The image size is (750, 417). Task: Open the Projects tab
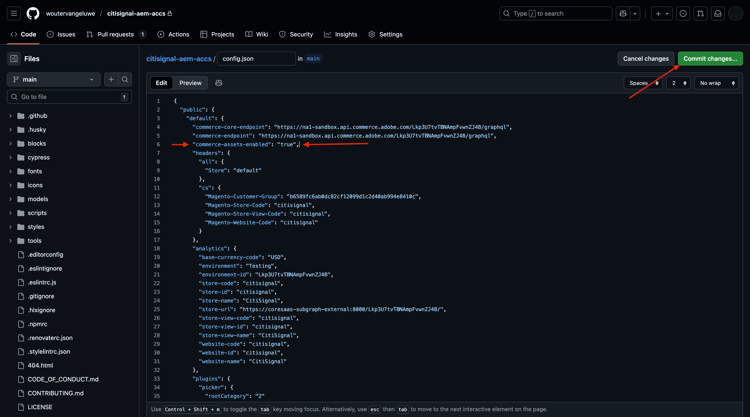click(217, 34)
